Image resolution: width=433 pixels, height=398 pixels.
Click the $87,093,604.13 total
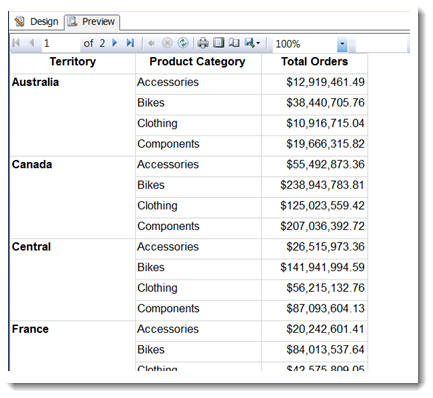[x=315, y=309]
